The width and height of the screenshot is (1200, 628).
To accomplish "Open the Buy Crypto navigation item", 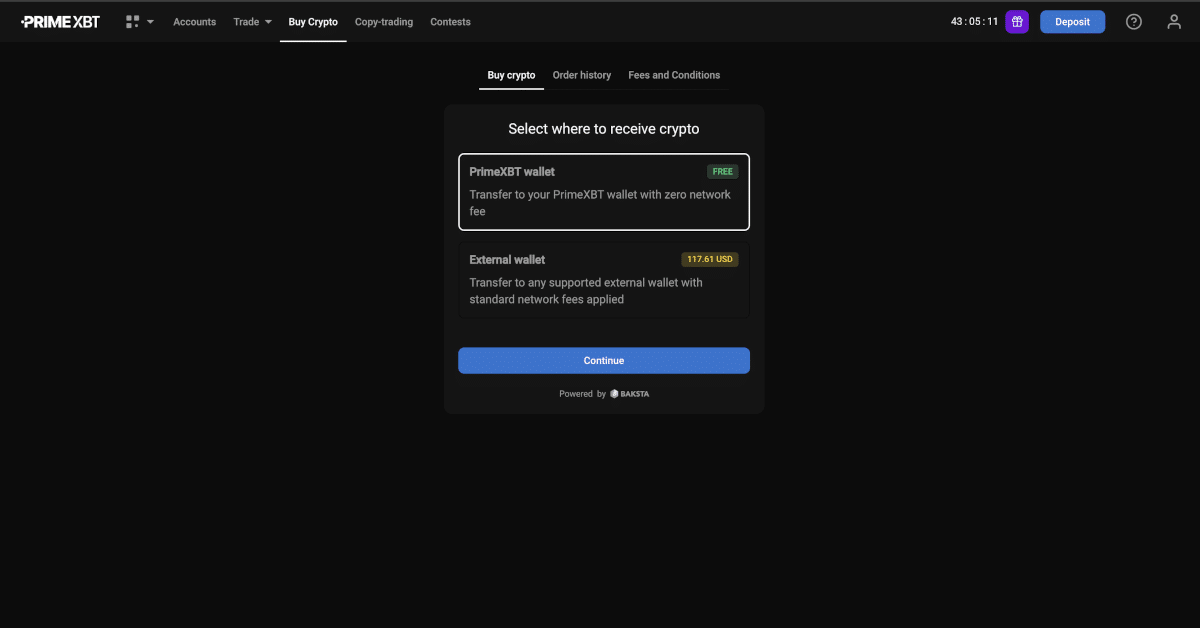I will point(313,22).
